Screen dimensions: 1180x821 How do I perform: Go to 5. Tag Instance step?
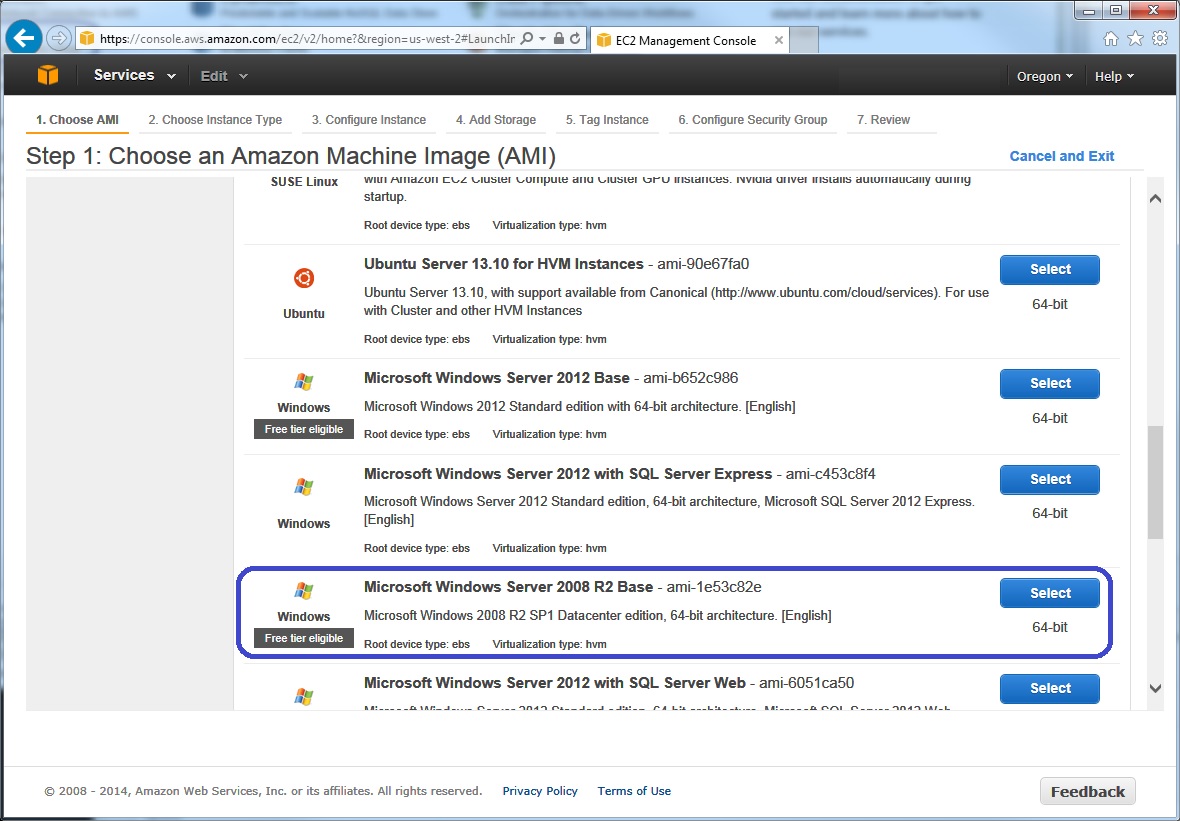tap(607, 120)
